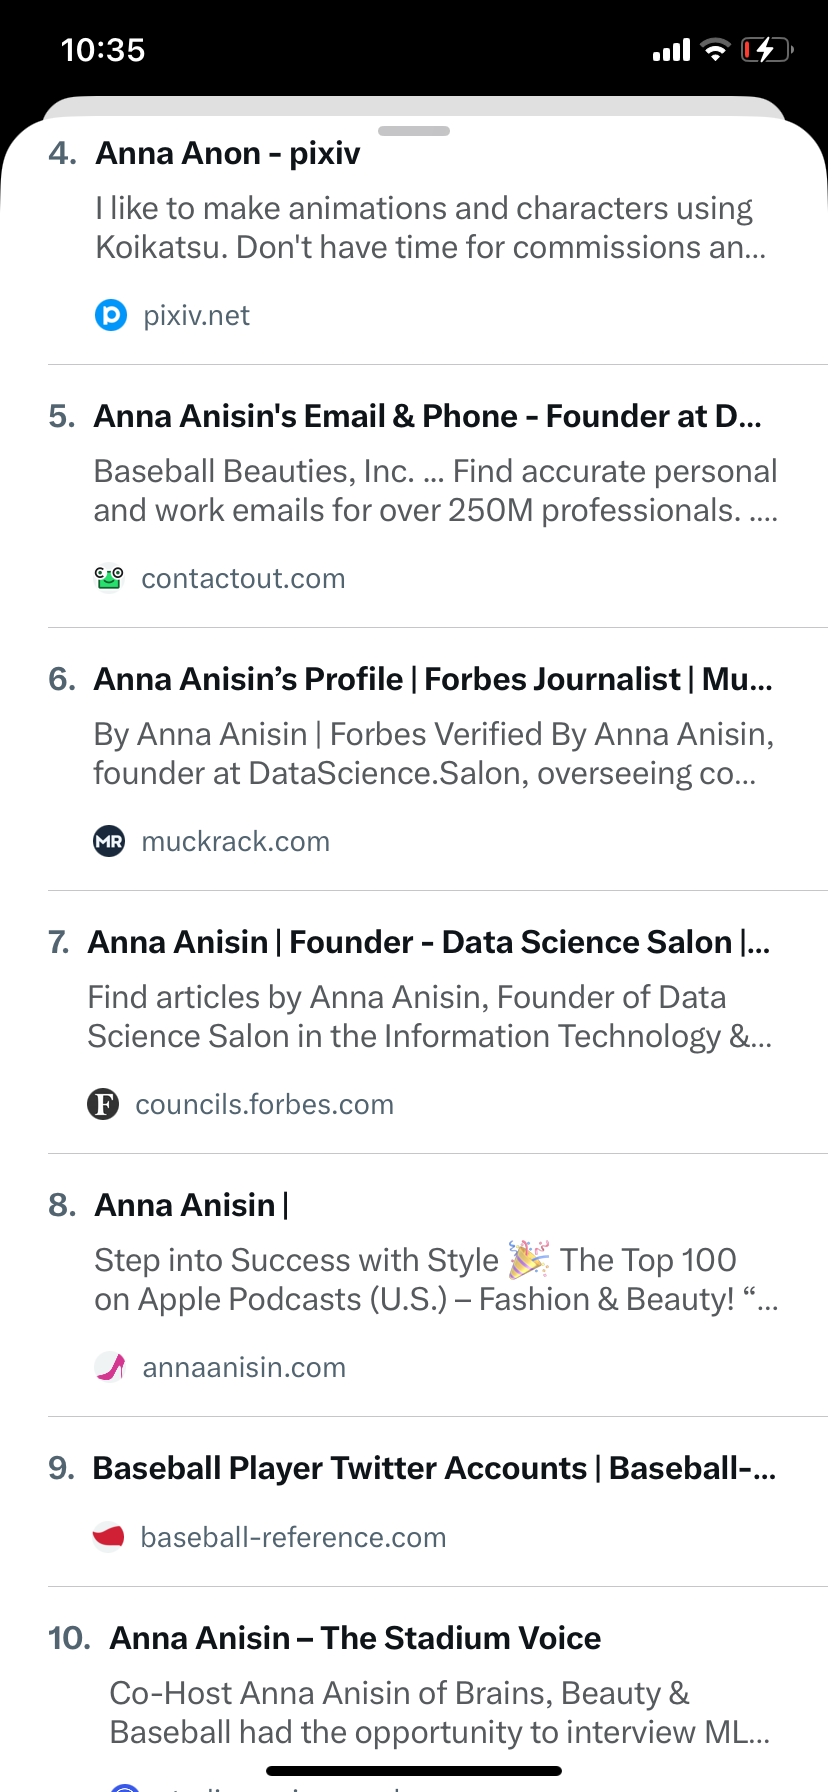Image resolution: width=828 pixels, height=1792 pixels.
Task: Tap the Step into Success with Style snippet
Action: (435, 1280)
